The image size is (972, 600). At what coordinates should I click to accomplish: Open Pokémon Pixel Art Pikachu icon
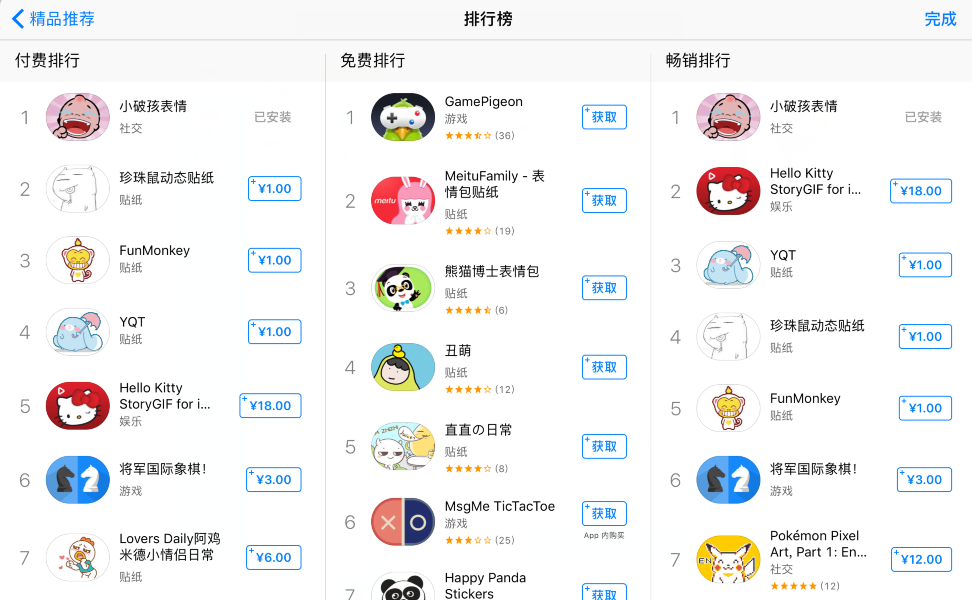728,559
